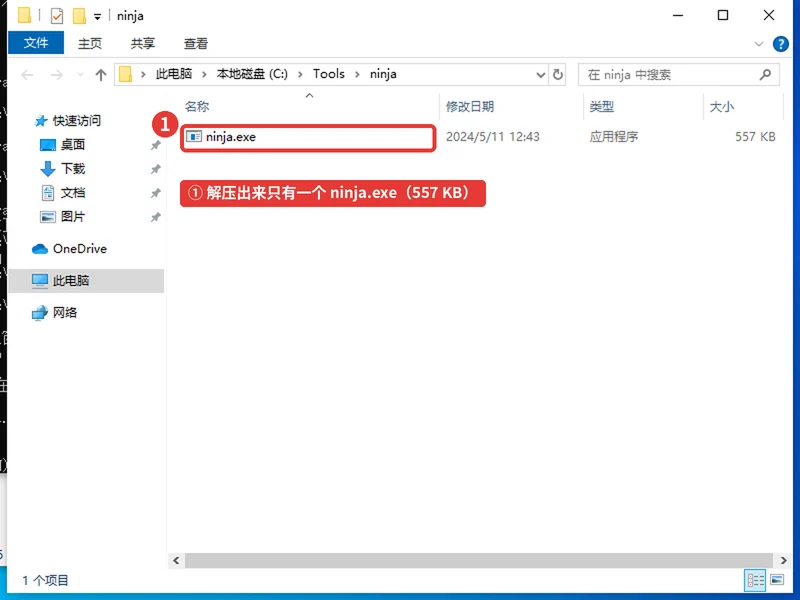800x600 pixels.
Task: Click the Properties quick access toolbar icon
Action: pyautogui.click(x=57, y=16)
